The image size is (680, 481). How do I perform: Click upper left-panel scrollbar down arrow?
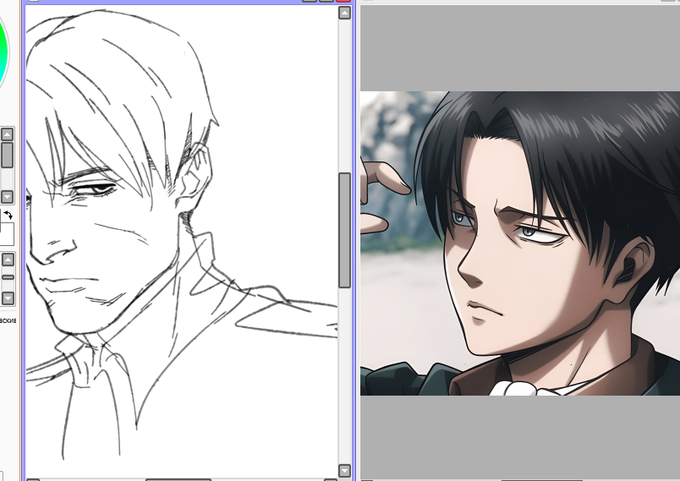coord(7,196)
